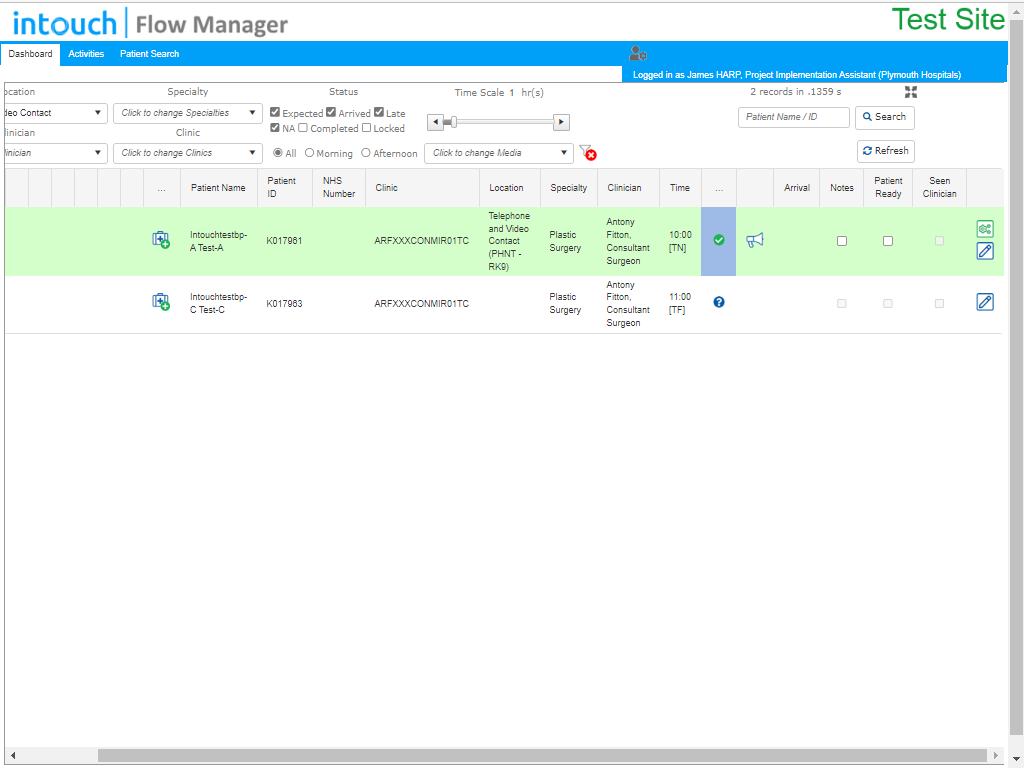Select the Afternoon radio button

[x=366, y=153]
